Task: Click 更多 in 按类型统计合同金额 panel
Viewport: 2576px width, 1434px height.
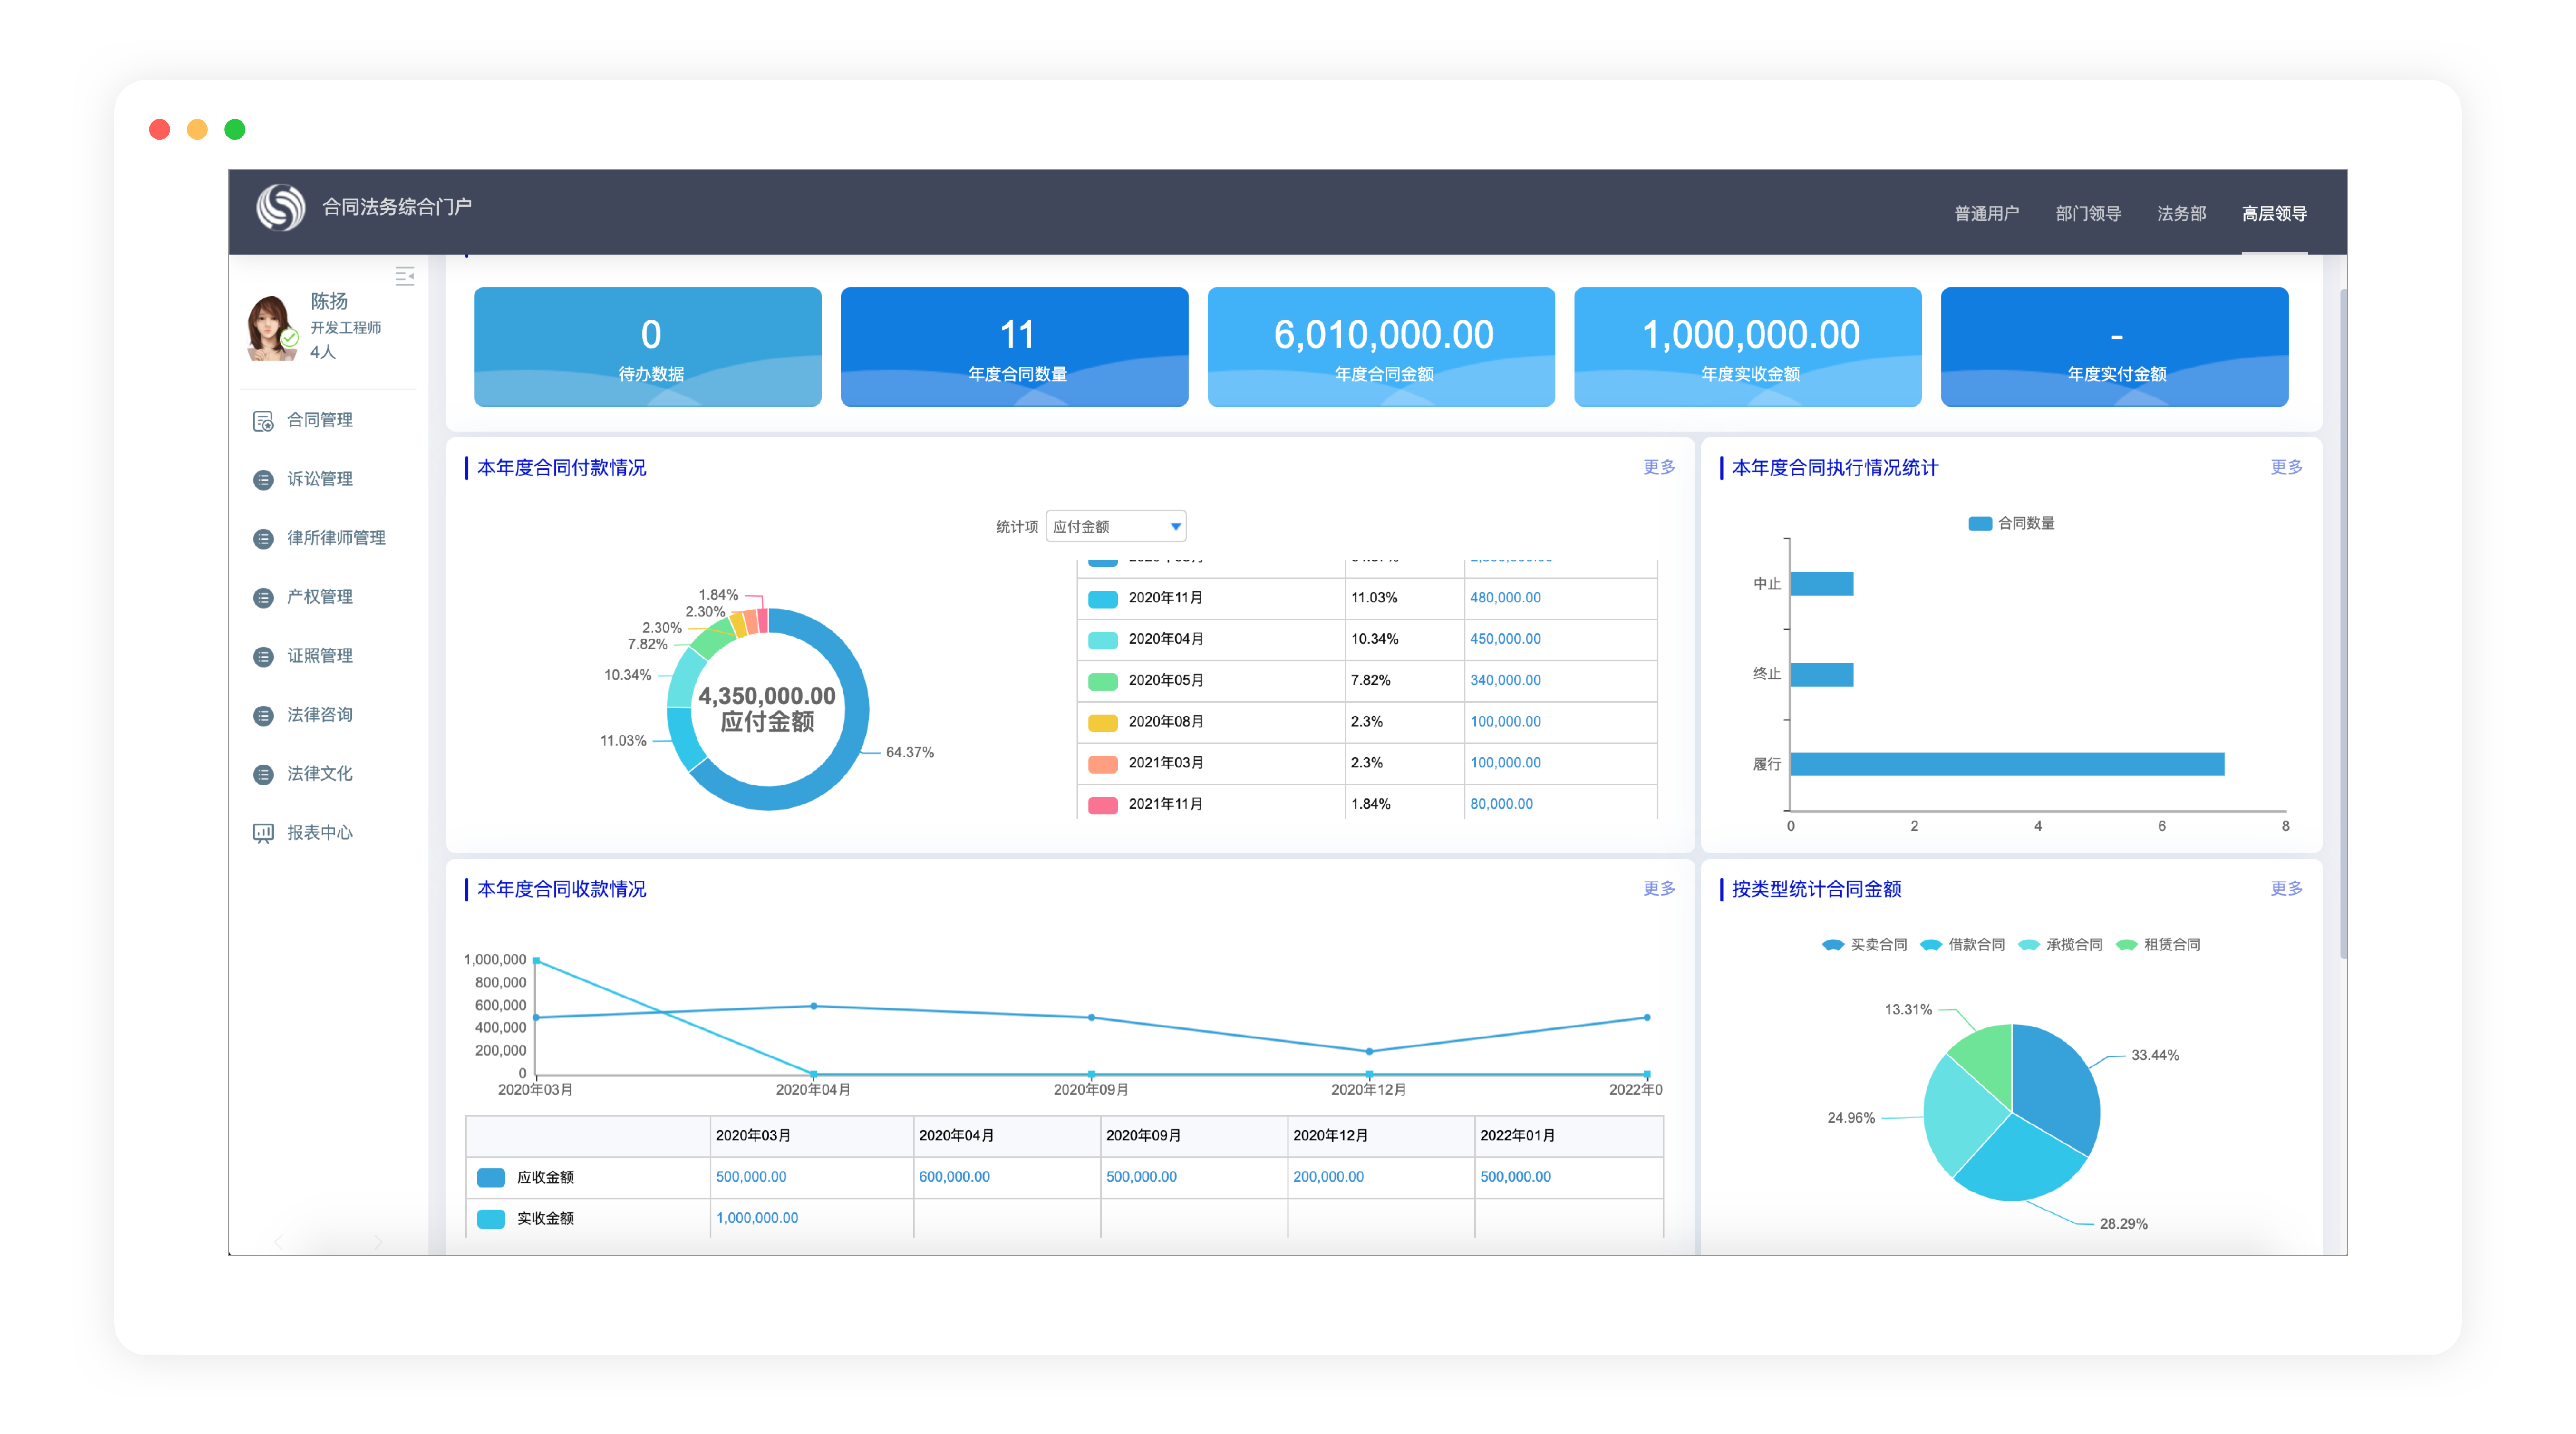Action: (x=2286, y=889)
